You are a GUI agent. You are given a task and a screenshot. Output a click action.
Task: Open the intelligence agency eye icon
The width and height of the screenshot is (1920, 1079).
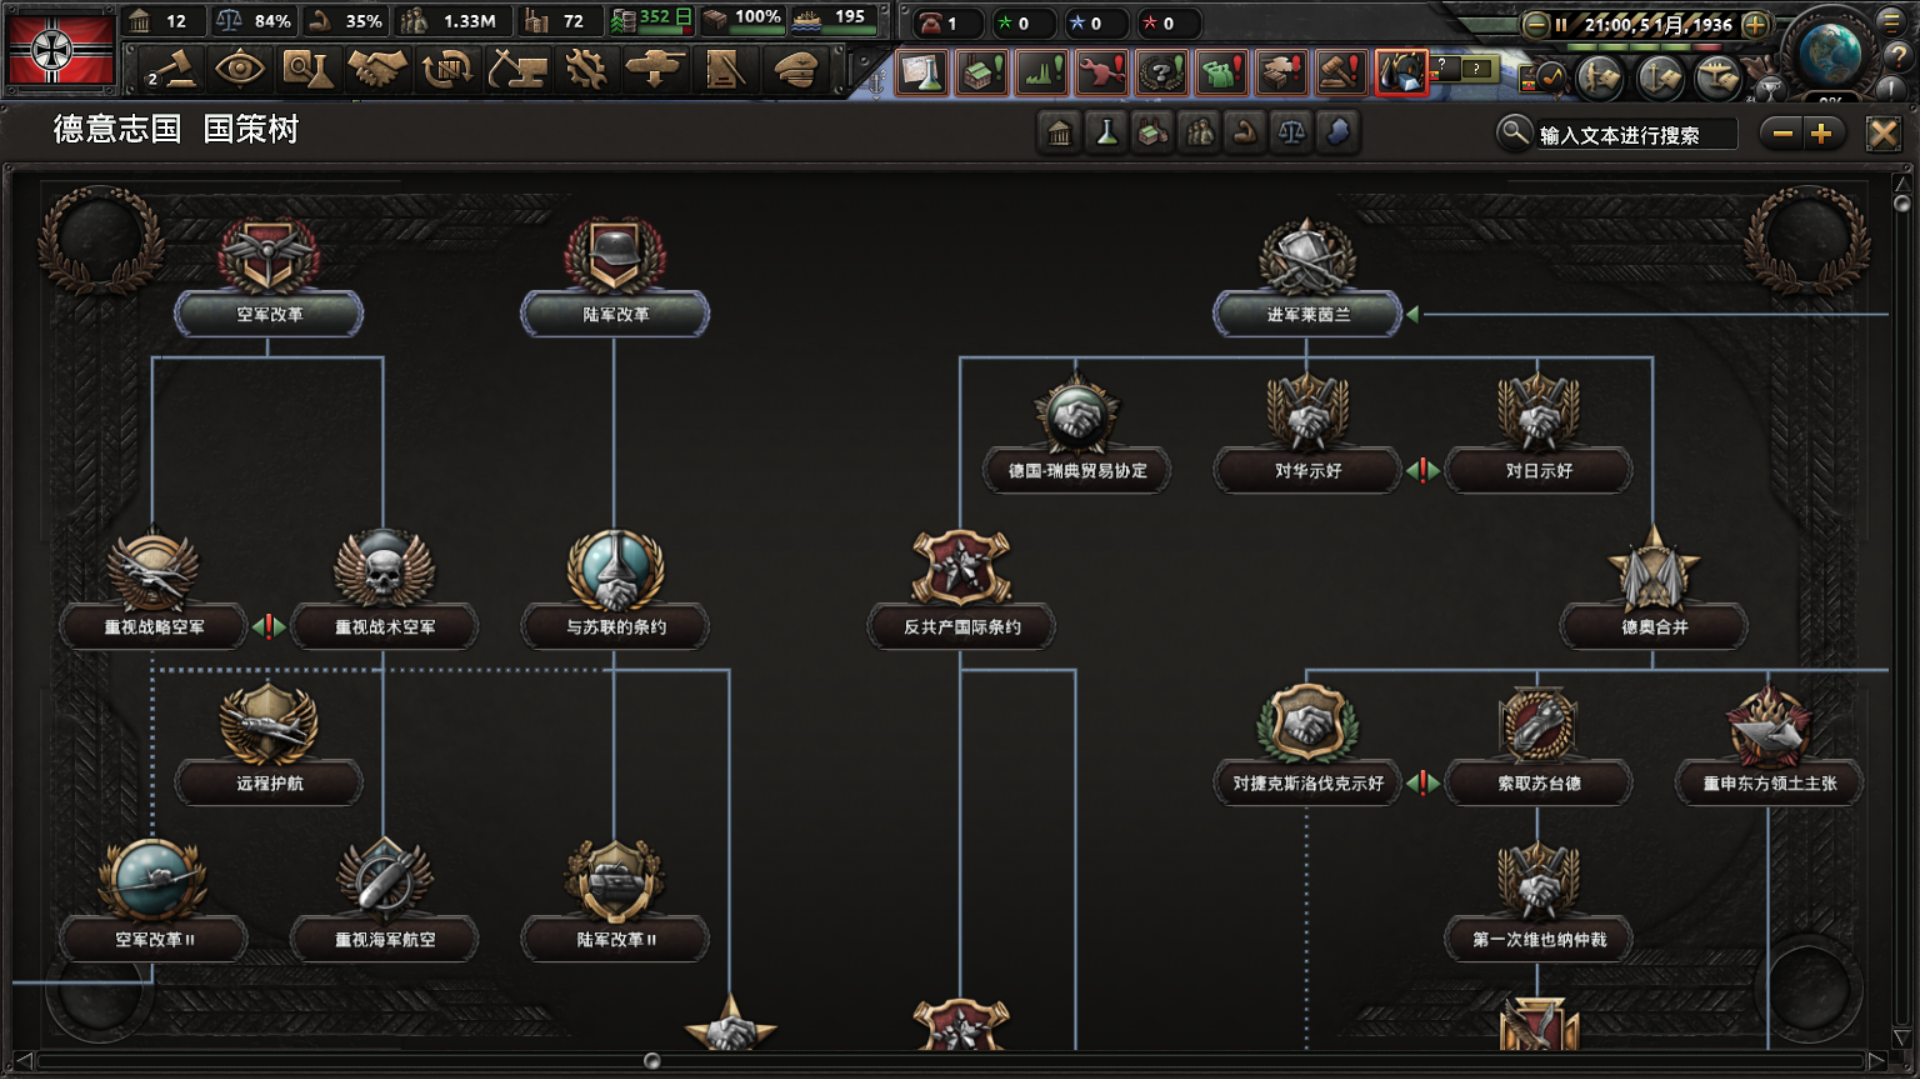tap(240, 70)
